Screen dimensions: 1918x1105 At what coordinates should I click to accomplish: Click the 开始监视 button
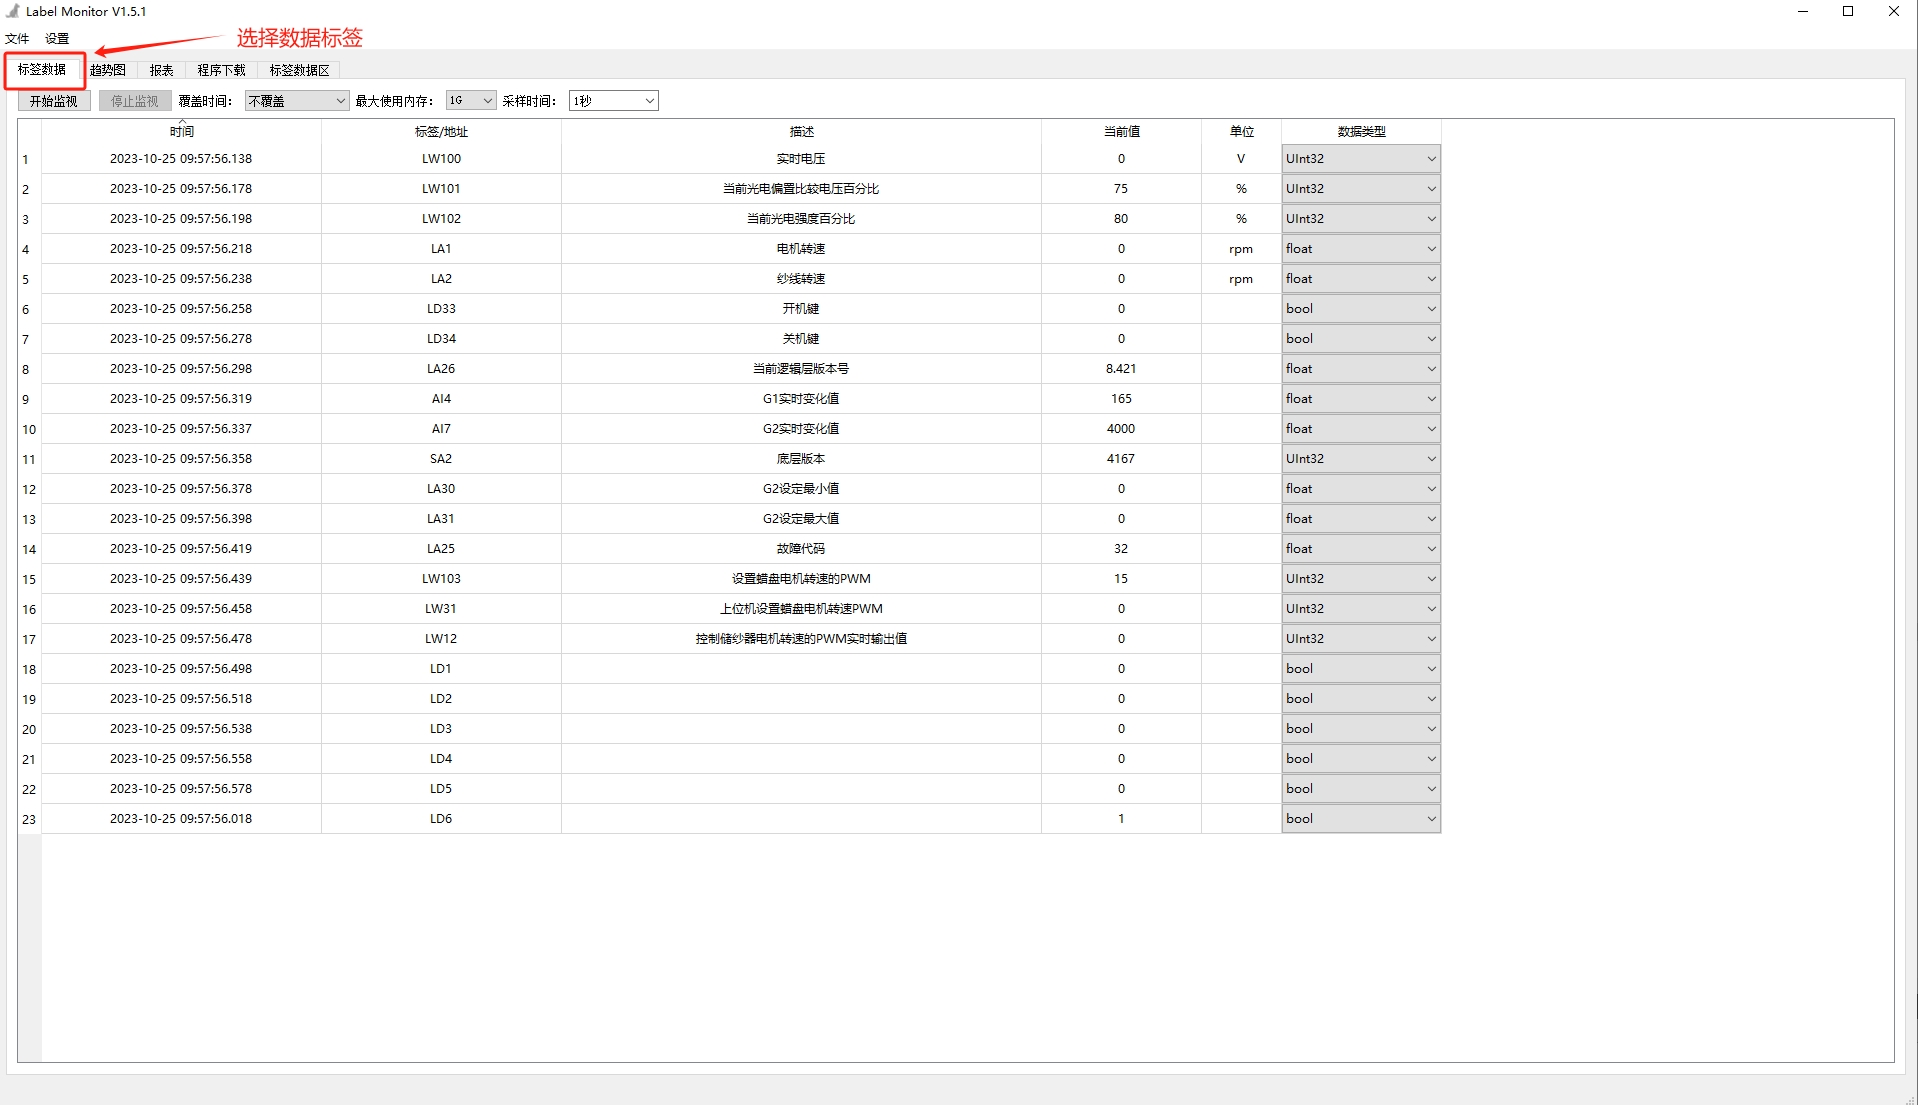(x=54, y=101)
